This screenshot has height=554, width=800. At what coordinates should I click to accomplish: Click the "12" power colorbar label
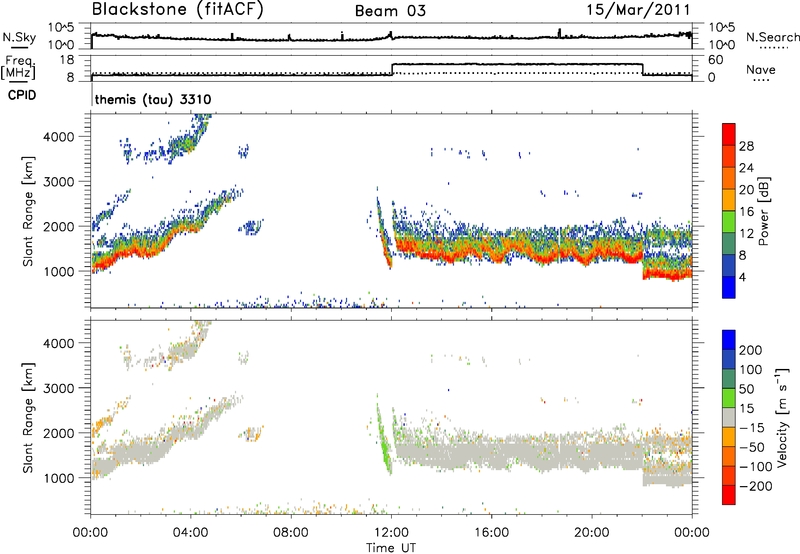746,234
